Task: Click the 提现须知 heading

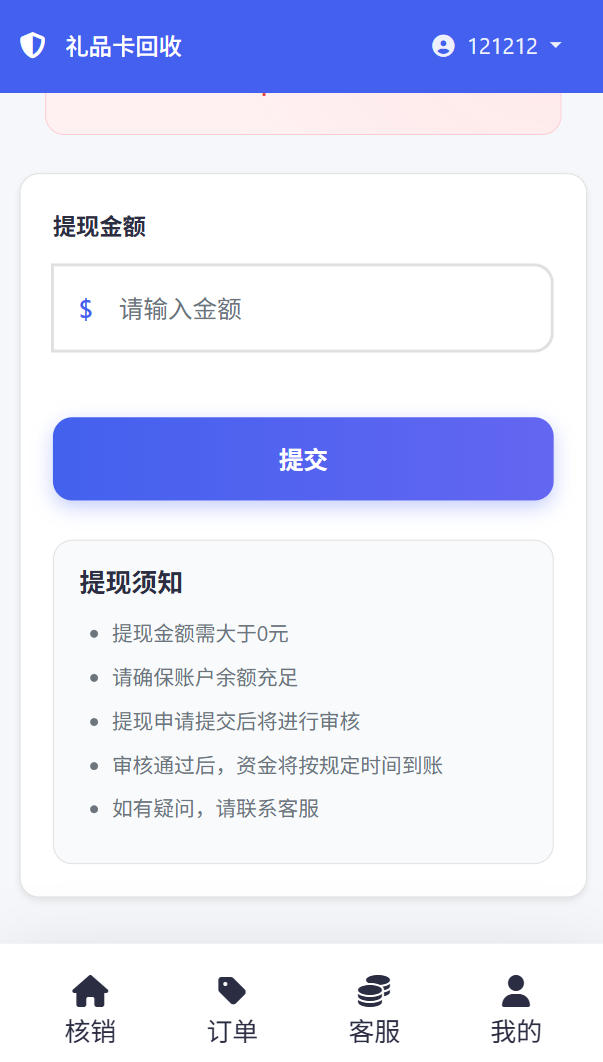Action: [x=131, y=583]
